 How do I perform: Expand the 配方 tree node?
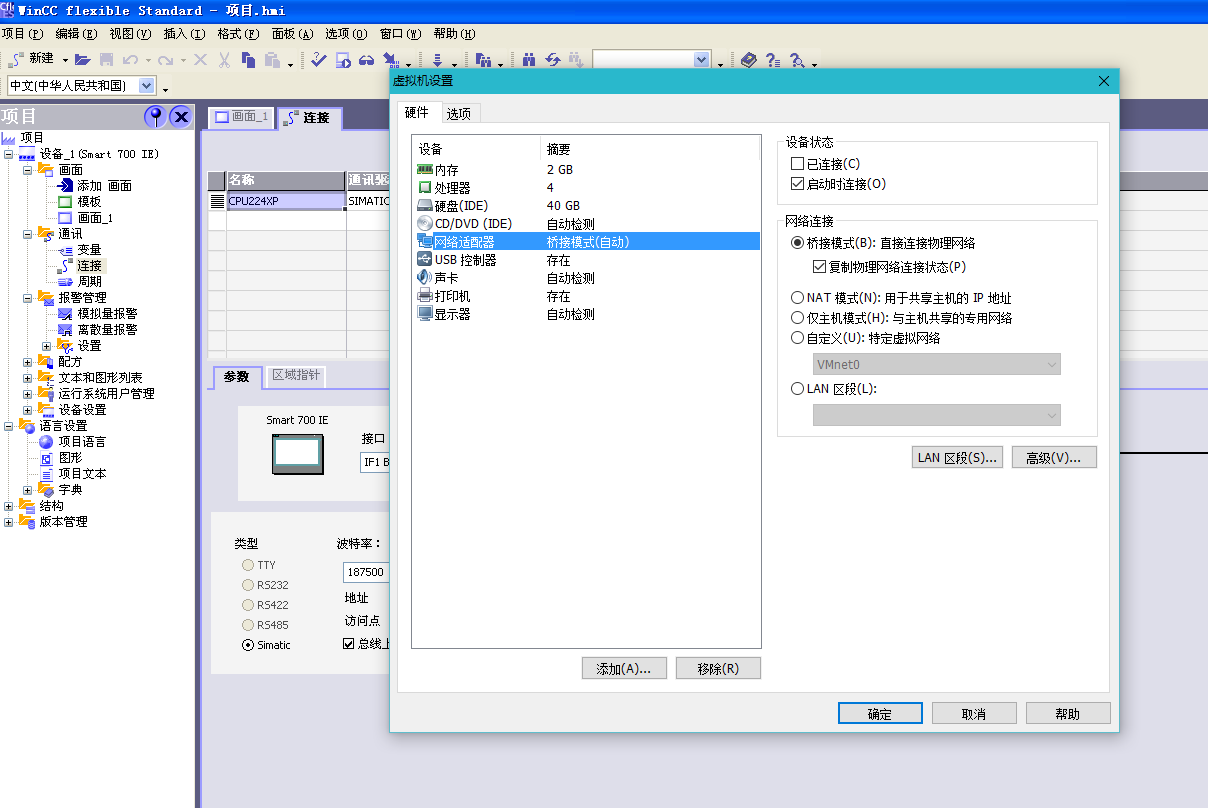(x=28, y=362)
